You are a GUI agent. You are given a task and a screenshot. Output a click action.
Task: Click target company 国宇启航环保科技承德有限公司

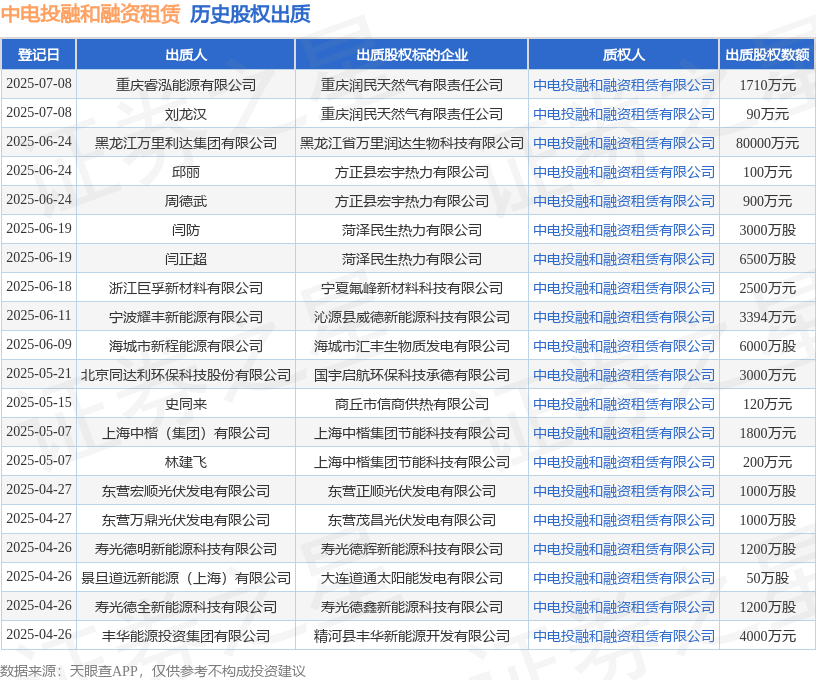pyautogui.click(x=412, y=375)
